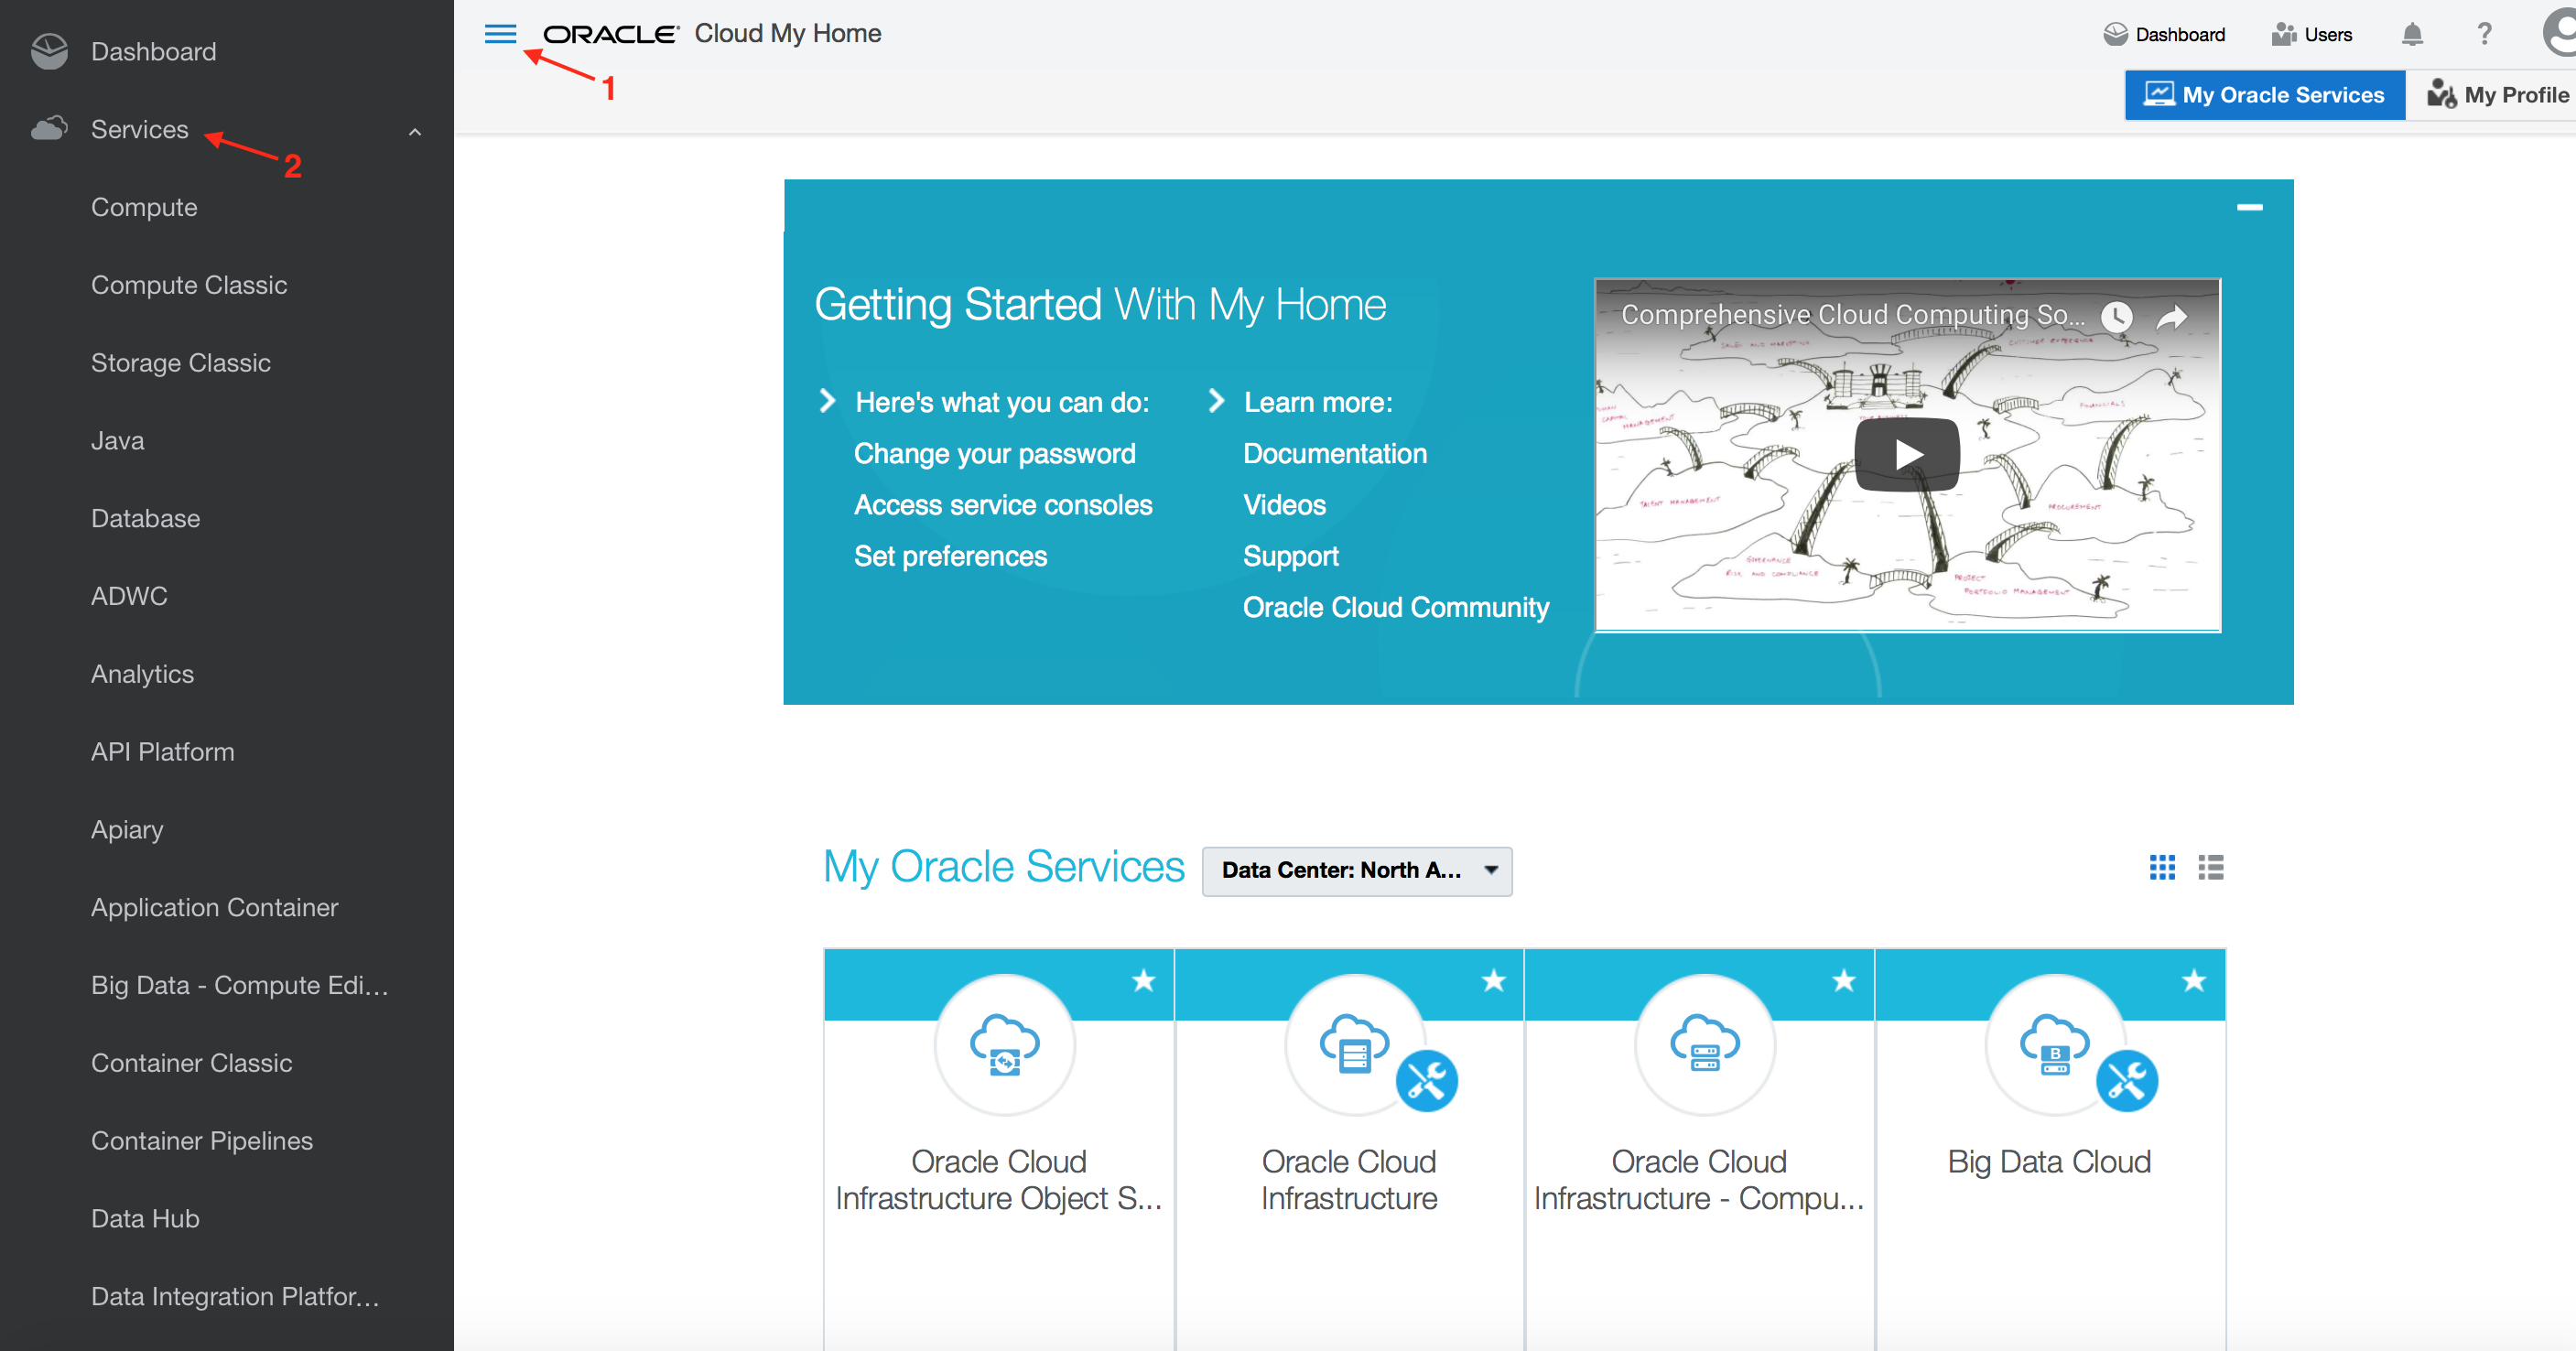2576x1351 pixels.
Task: Open Apiary in the sidebar
Action: pos(127,830)
